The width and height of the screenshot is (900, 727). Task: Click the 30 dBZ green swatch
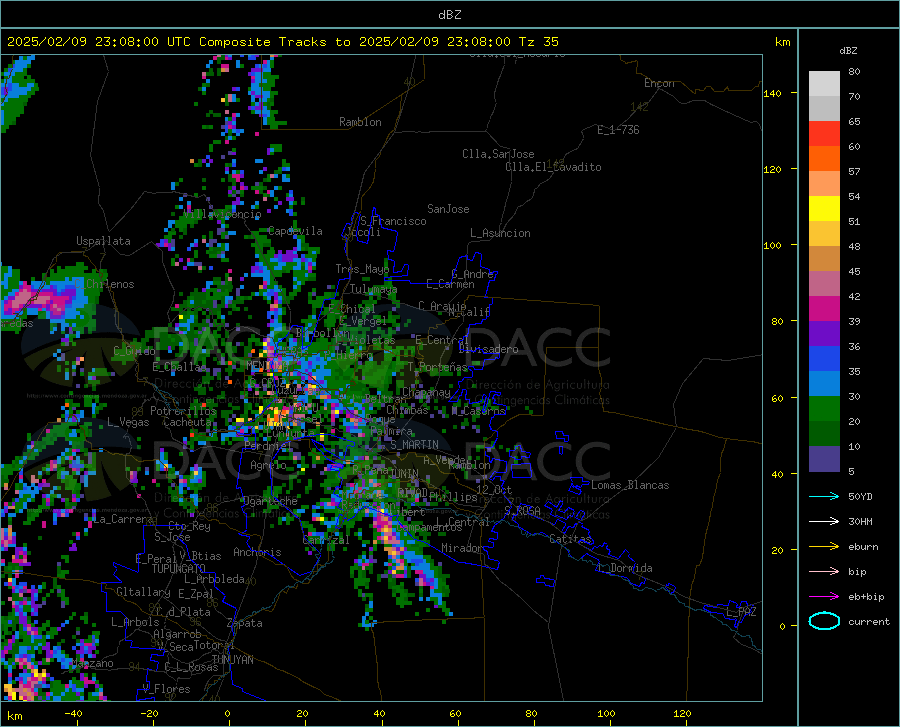pyautogui.click(x=824, y=409)
